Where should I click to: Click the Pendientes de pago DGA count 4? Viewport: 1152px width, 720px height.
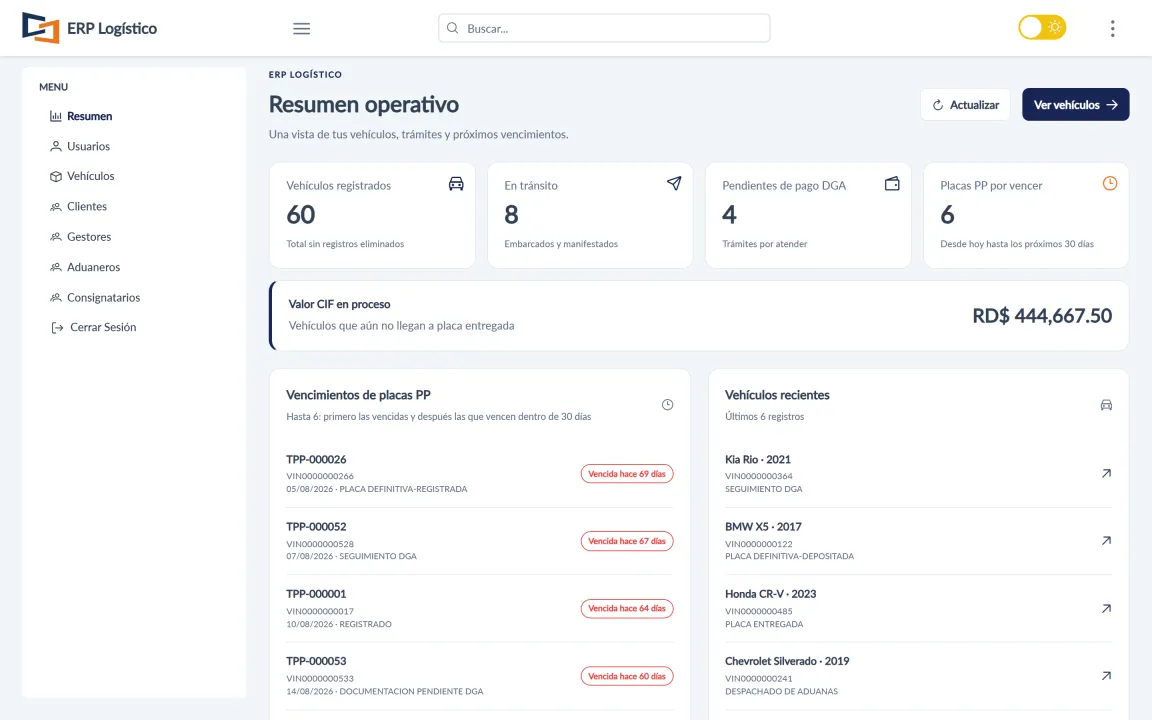point(729,215)
